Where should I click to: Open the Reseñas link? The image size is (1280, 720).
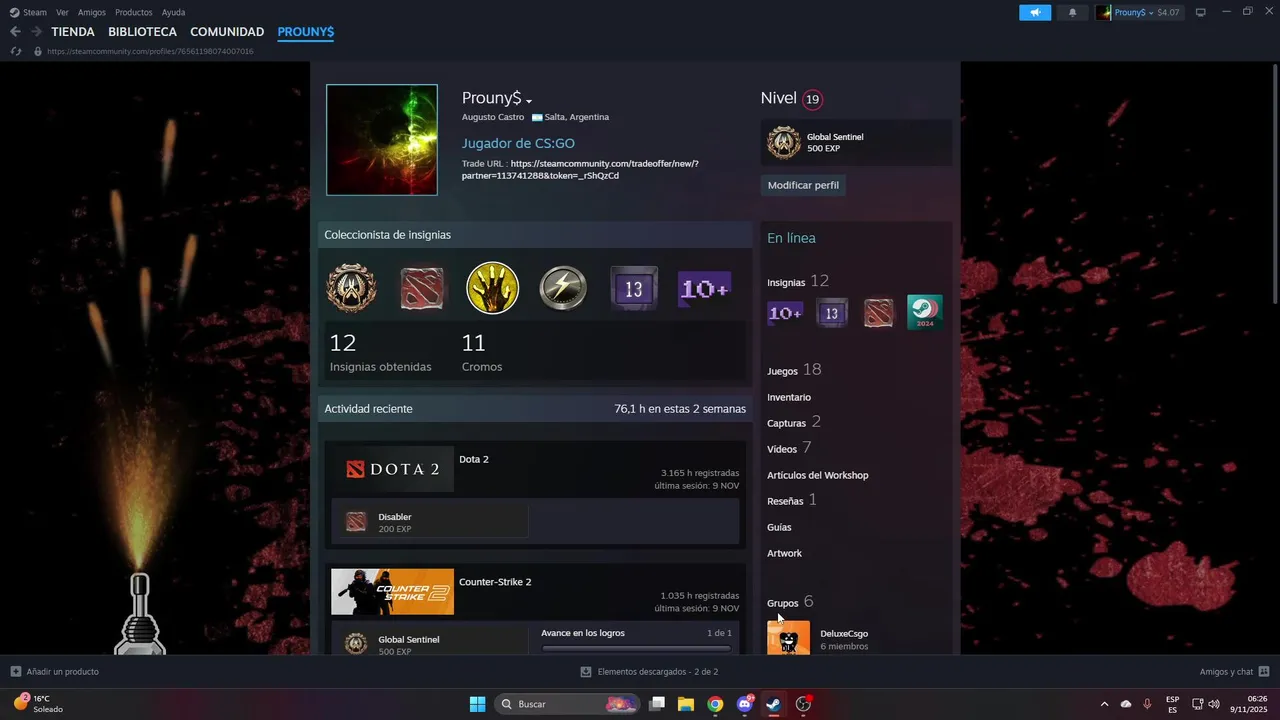pyautogui.click(x=785, y=501)
